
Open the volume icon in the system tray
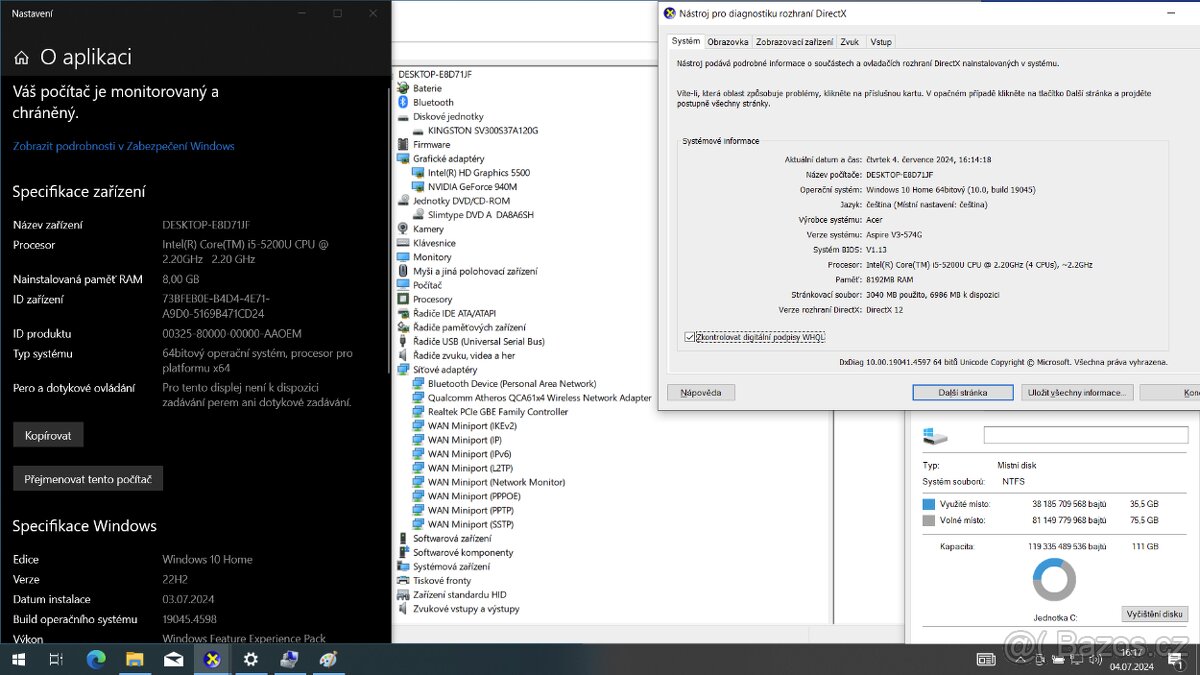pyautogui.click(x=1095, y=660)
